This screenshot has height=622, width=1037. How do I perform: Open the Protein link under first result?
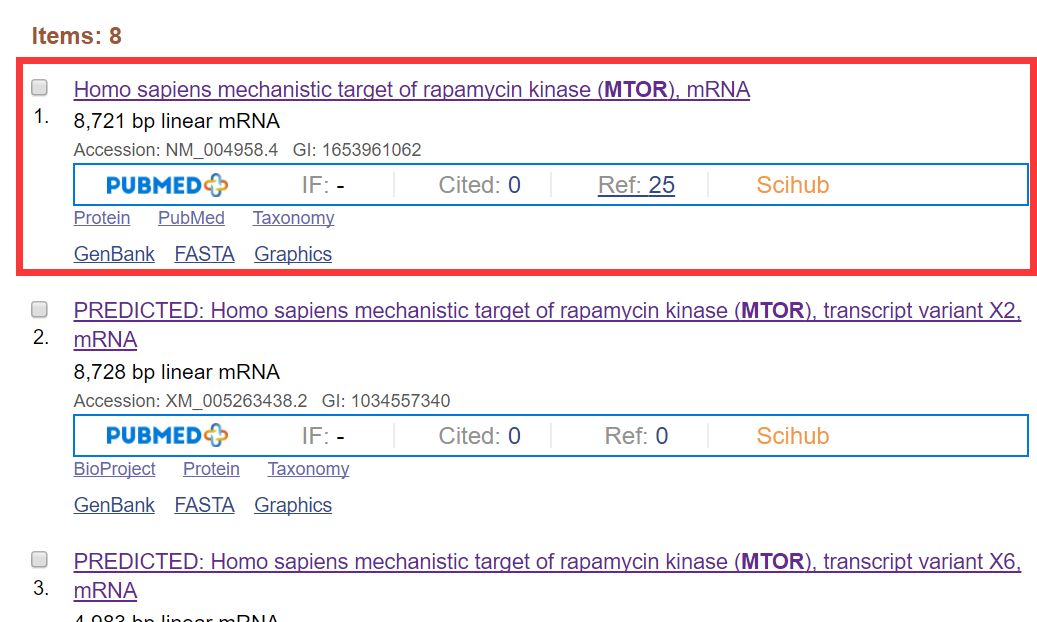point(102,217)
